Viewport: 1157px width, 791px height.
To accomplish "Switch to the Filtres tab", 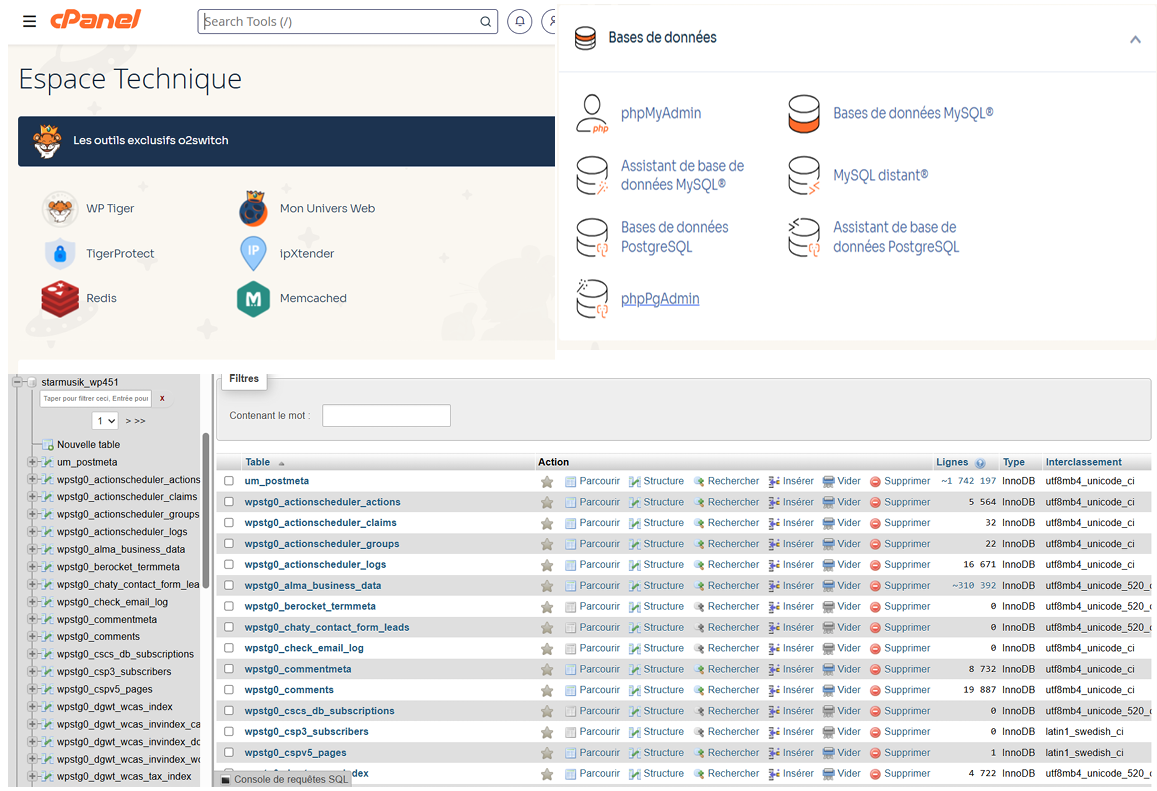I will pos(244,378).
